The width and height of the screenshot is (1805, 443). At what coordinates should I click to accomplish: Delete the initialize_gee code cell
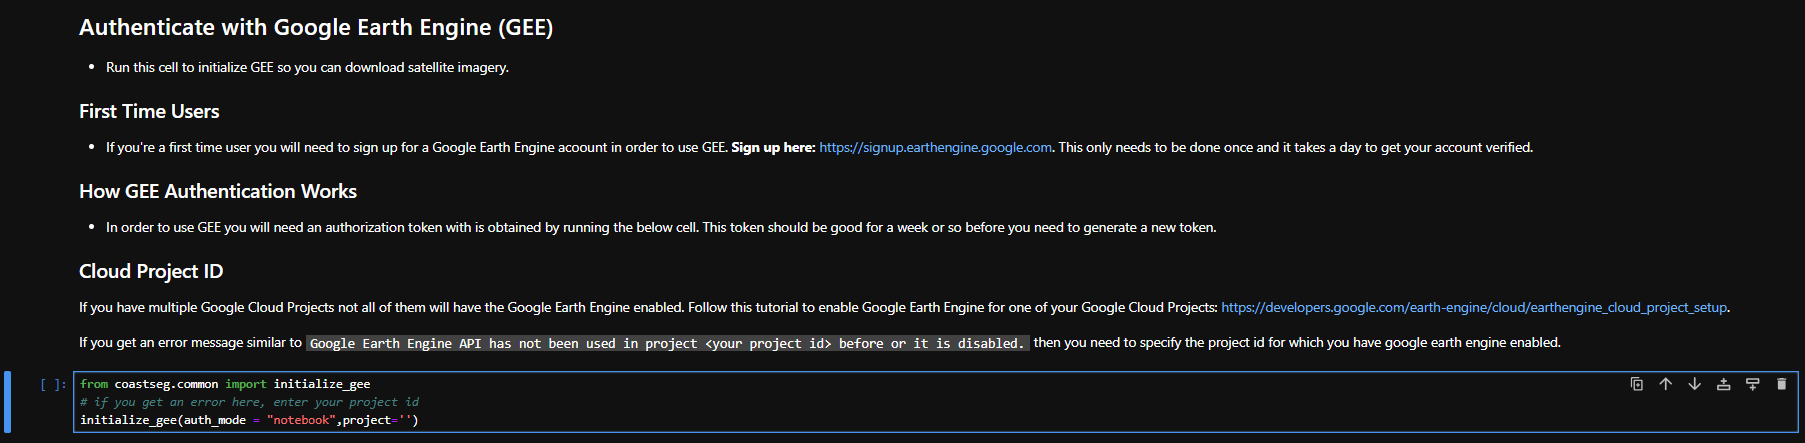(1781, 384)
